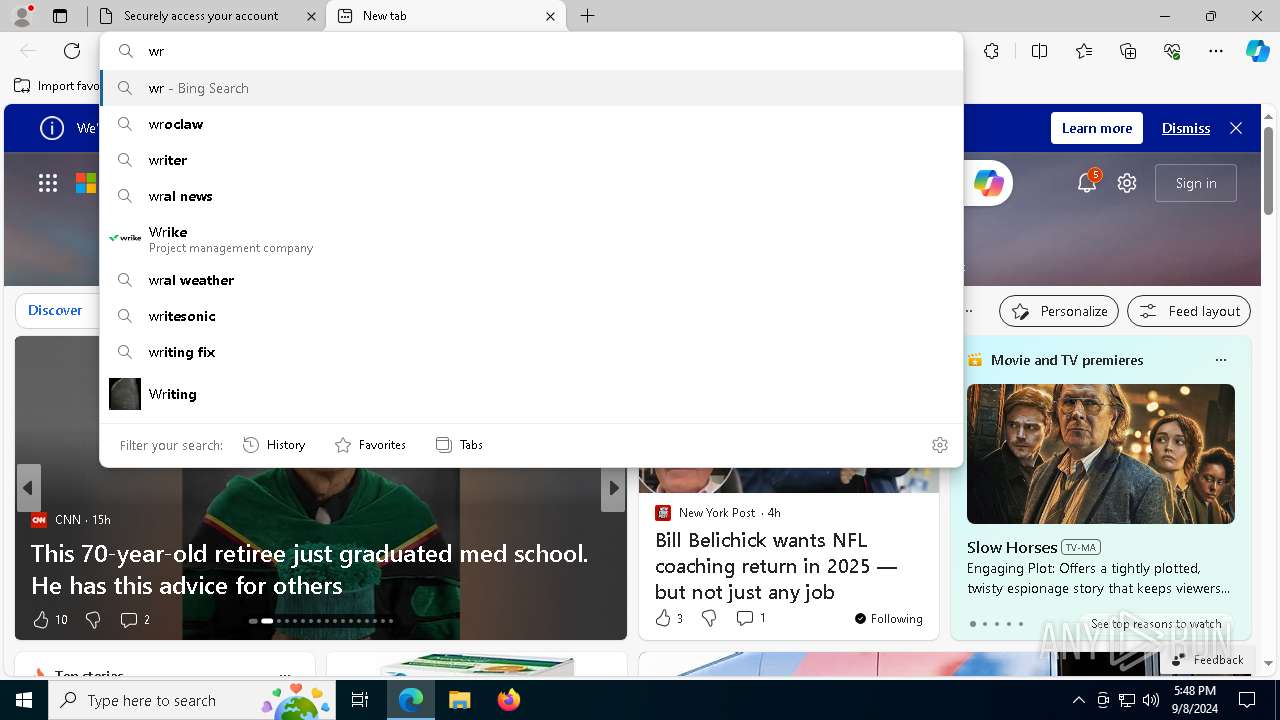Image resolution: width=1280 pixels, height=720 pixels.
Task: Show hidden system tray icons
Action: [1078, 700]
